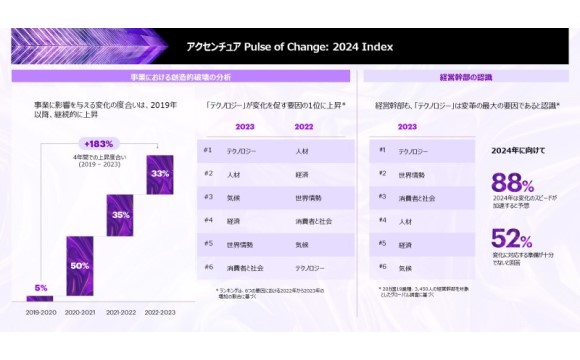Click the caption '4年間での上昇度合い (2019 – 2023)'

100,161
